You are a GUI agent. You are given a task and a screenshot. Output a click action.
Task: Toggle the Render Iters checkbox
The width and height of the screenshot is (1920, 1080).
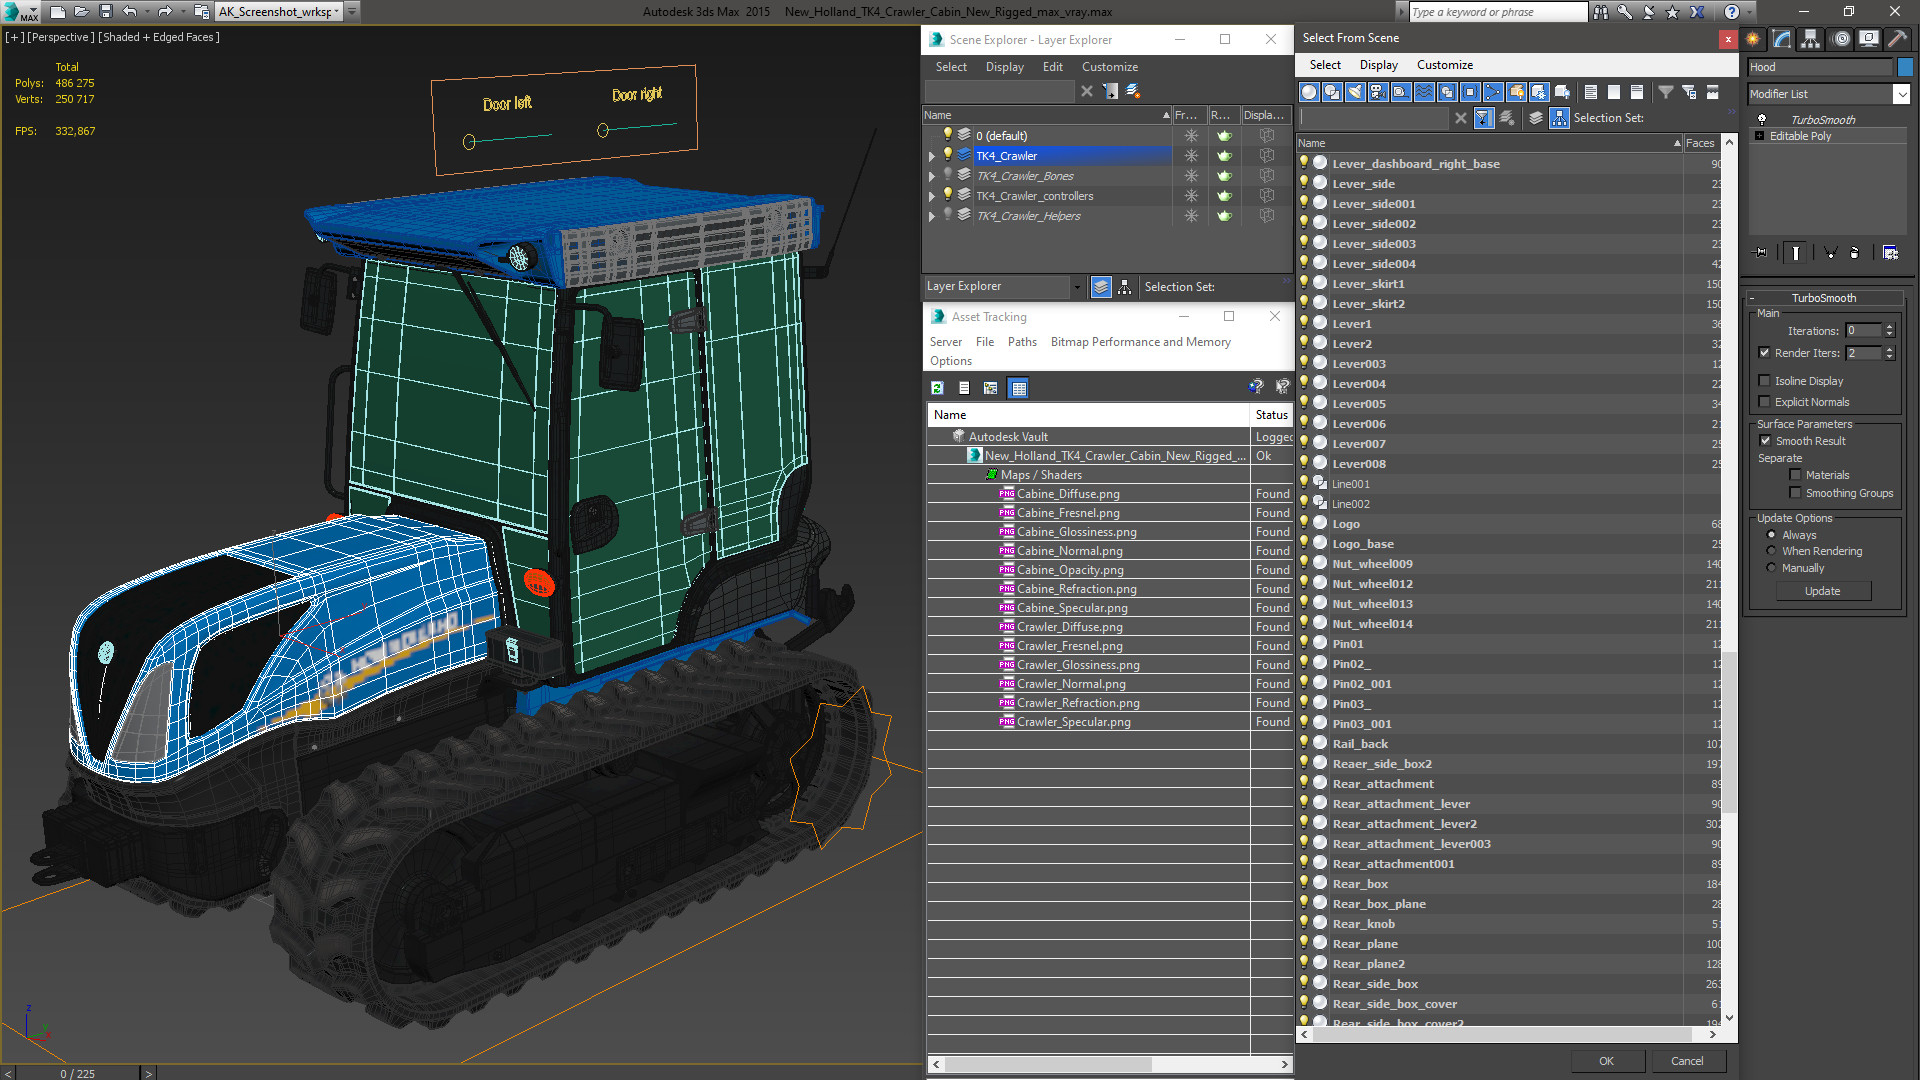pos(1765,353)
